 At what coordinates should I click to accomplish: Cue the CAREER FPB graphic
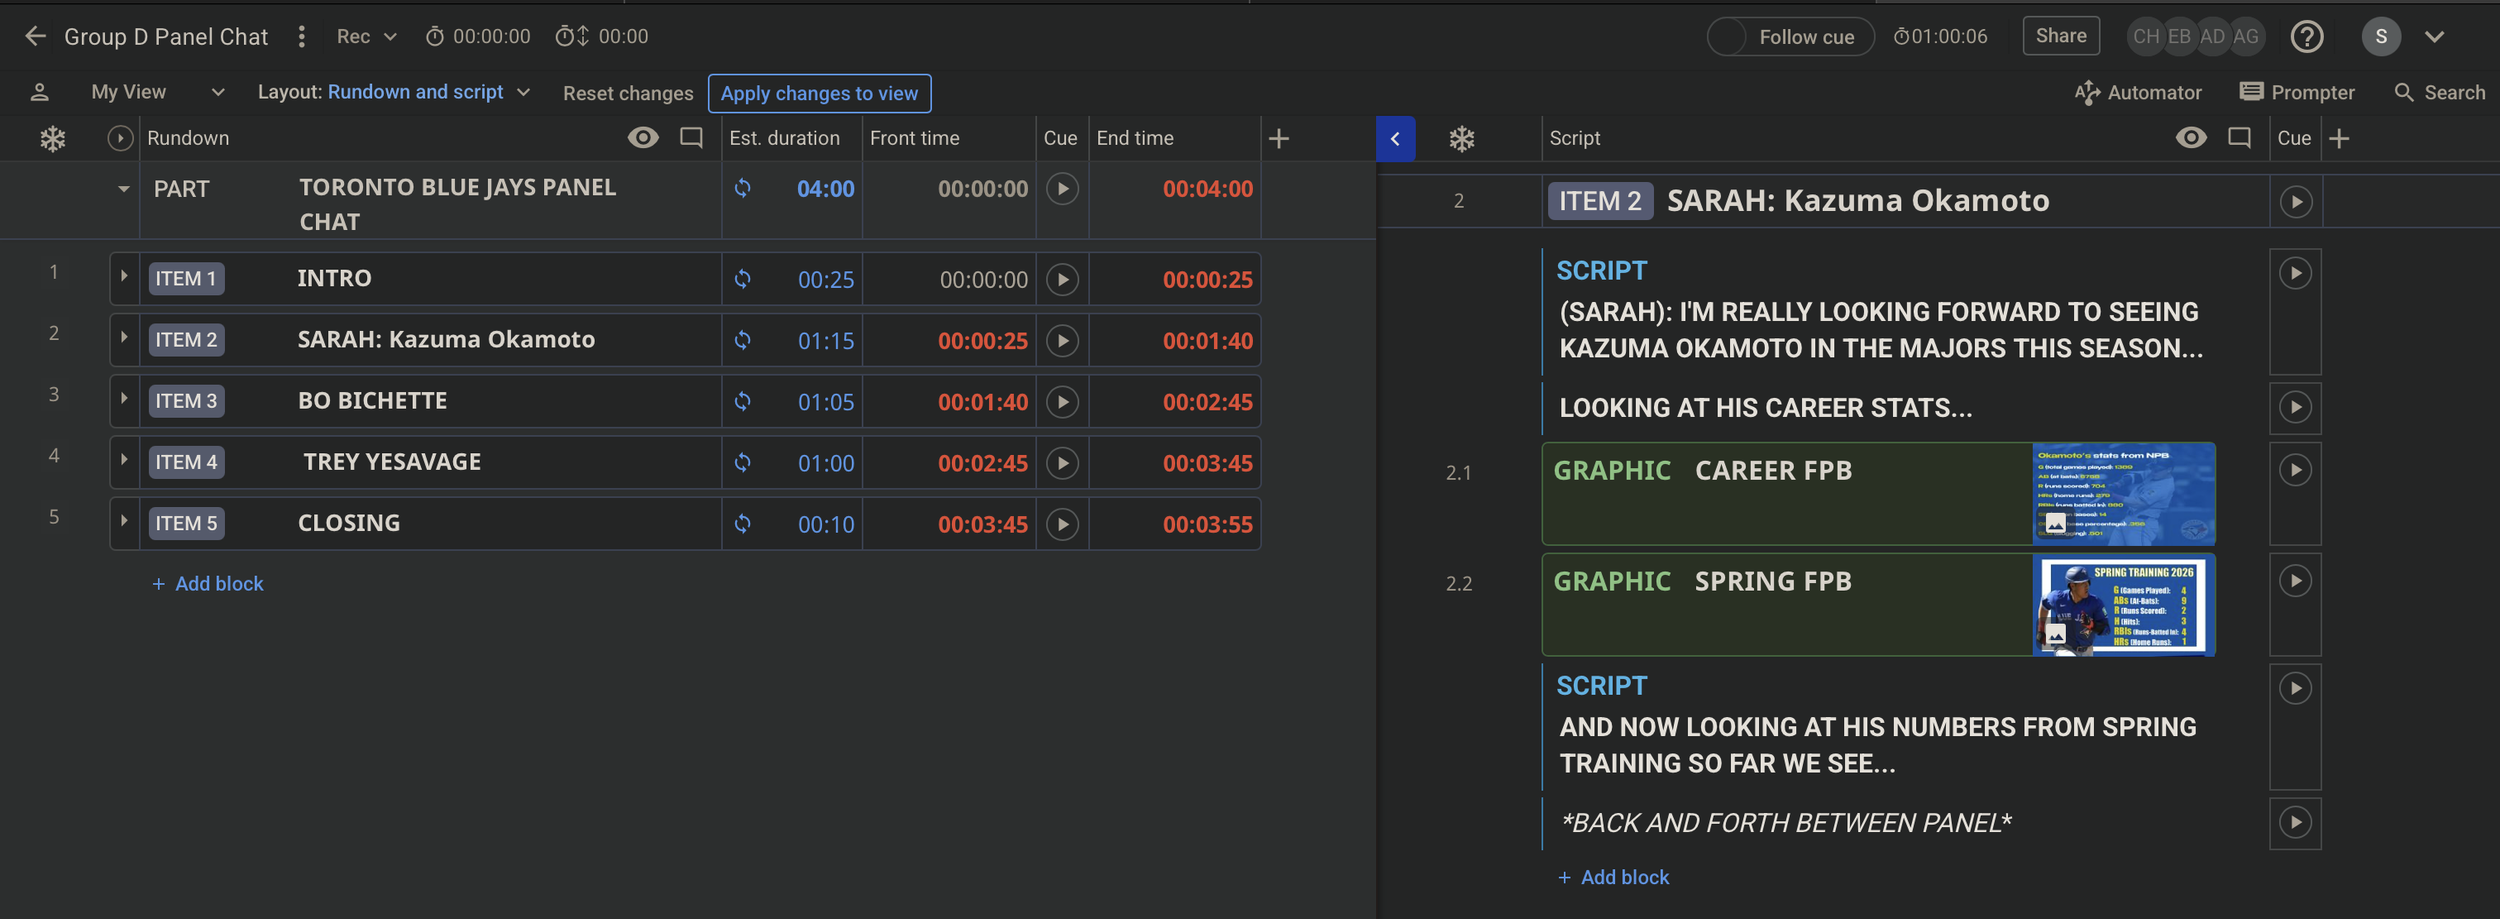coord(2295,470)
